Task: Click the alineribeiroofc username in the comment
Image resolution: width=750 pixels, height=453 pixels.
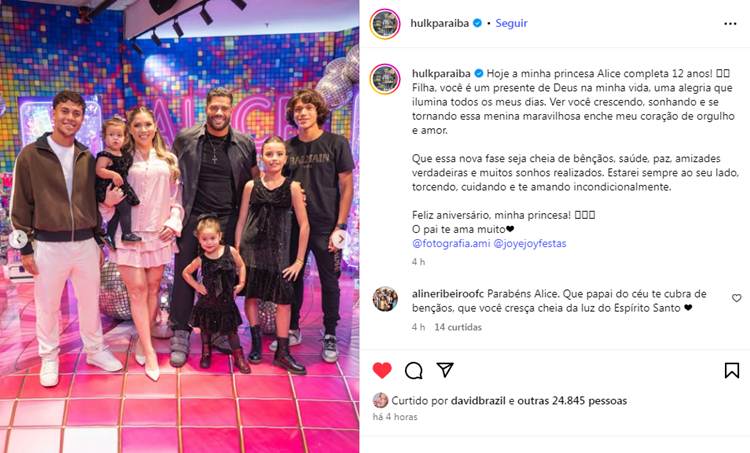Action: point(448,294)
